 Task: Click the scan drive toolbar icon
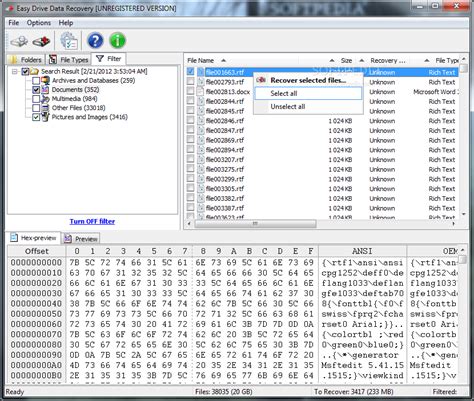coord(19,41)
